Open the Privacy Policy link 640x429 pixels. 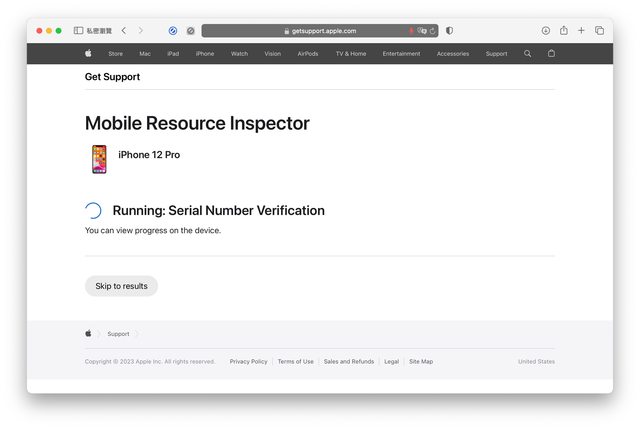(248, 361)
